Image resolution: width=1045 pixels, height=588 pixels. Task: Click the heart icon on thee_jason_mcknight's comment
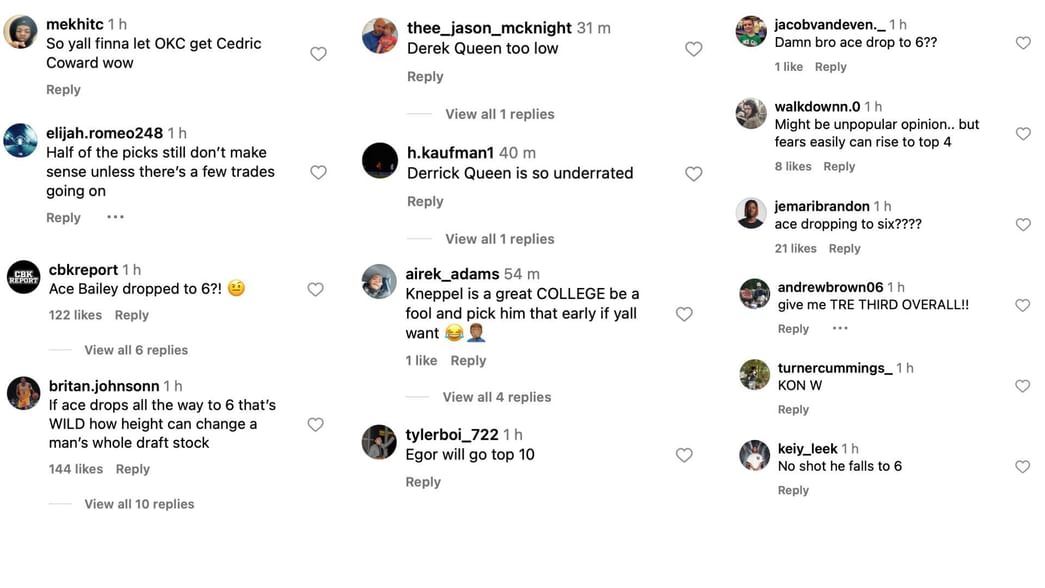[x=693, y=48]
